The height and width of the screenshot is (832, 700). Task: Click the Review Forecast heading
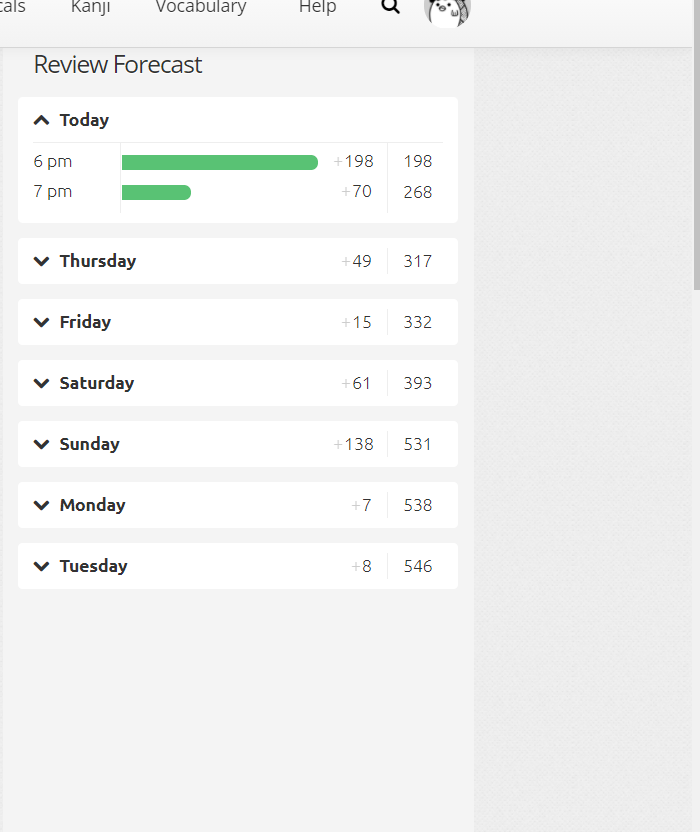[x=118, y=65]
